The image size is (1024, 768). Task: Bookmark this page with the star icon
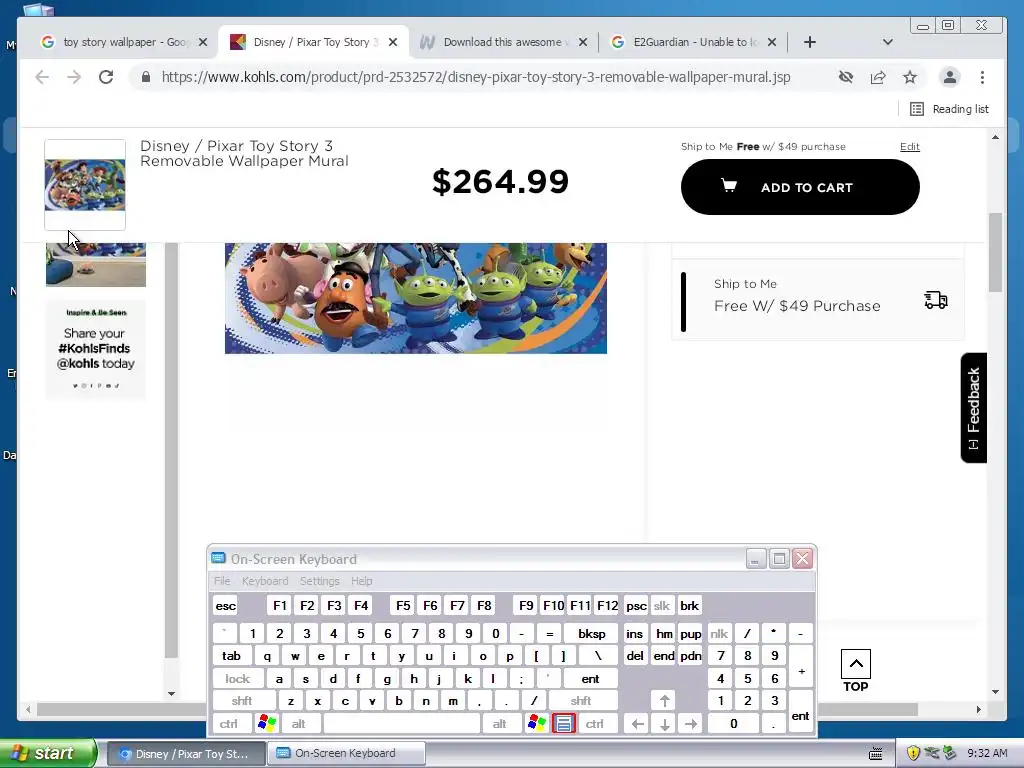coord(910,77)
